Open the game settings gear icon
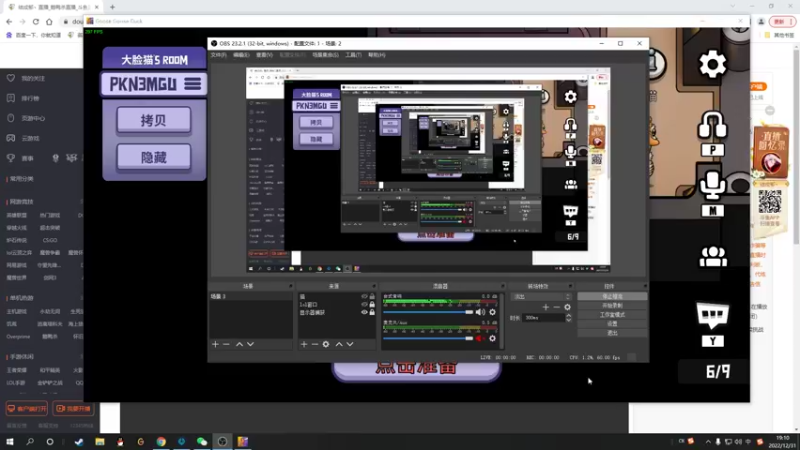 tap(712, 65)
